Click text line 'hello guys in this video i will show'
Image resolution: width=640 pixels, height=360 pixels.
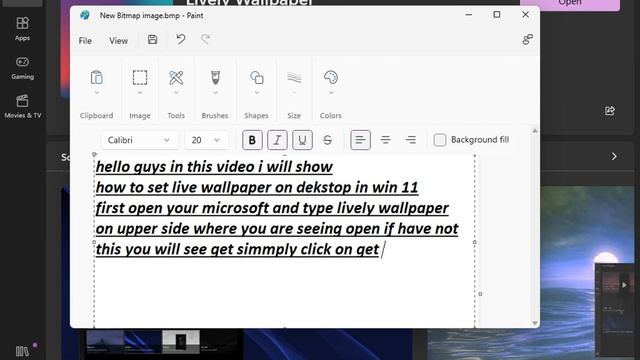point(214,167)
